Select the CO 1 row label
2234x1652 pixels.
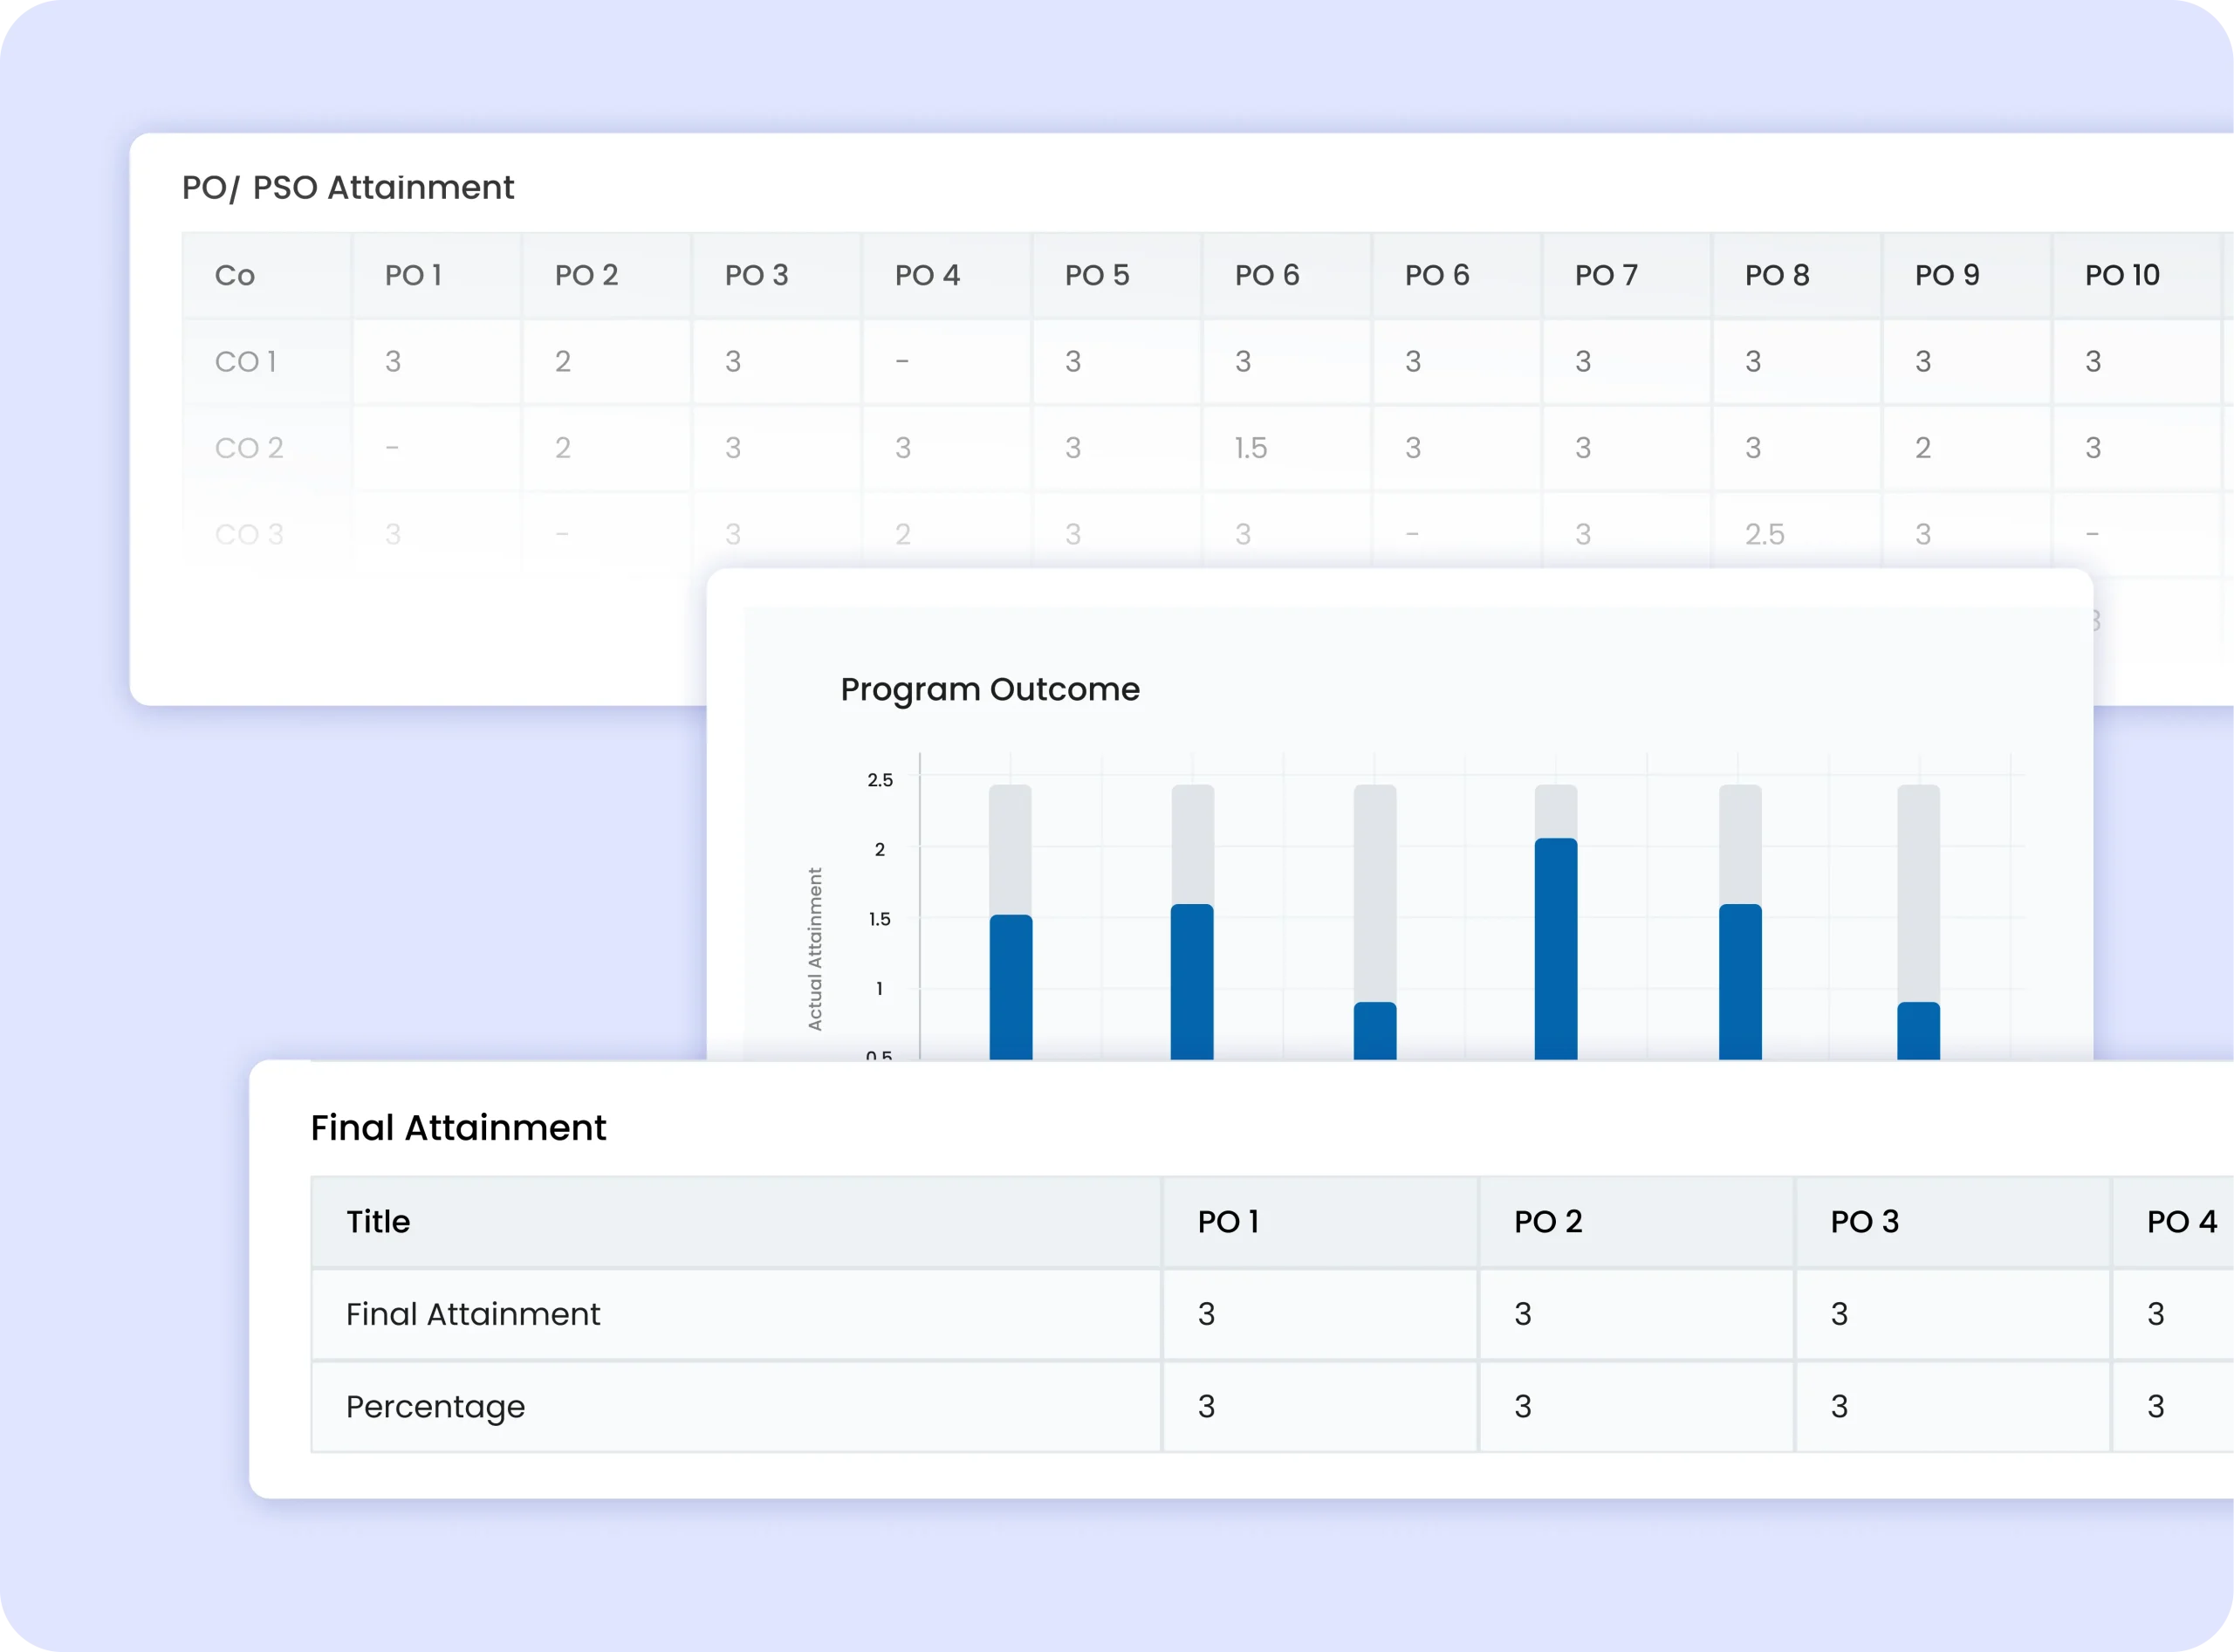pyautogui.click(x=245, y=361)
